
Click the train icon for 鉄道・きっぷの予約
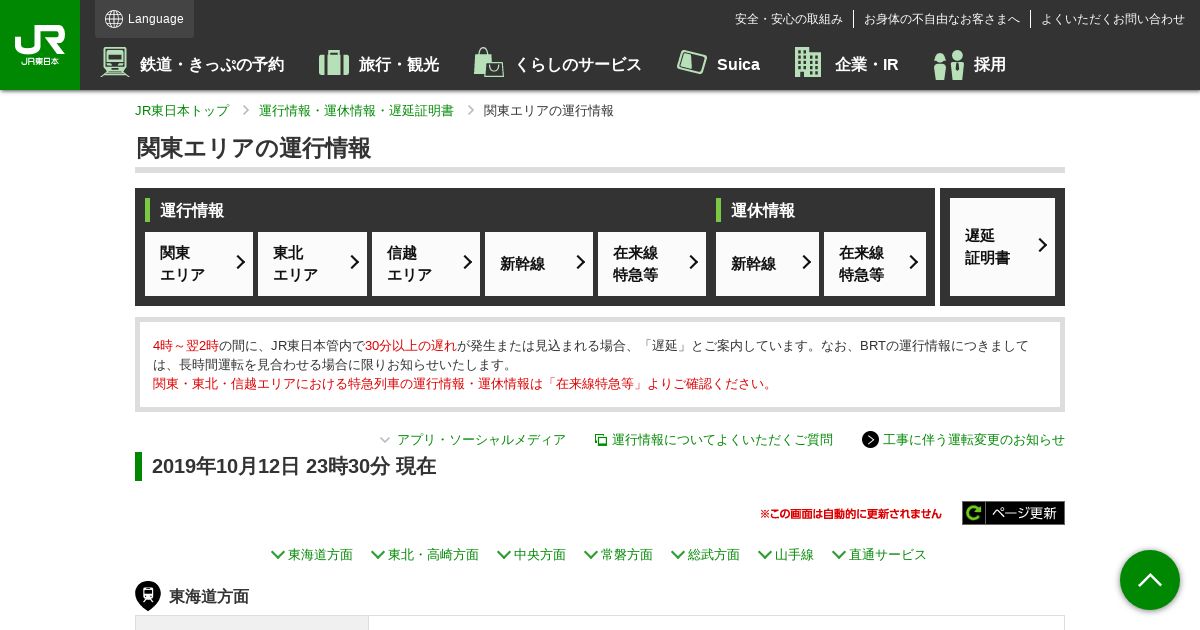tap(115, 62)
